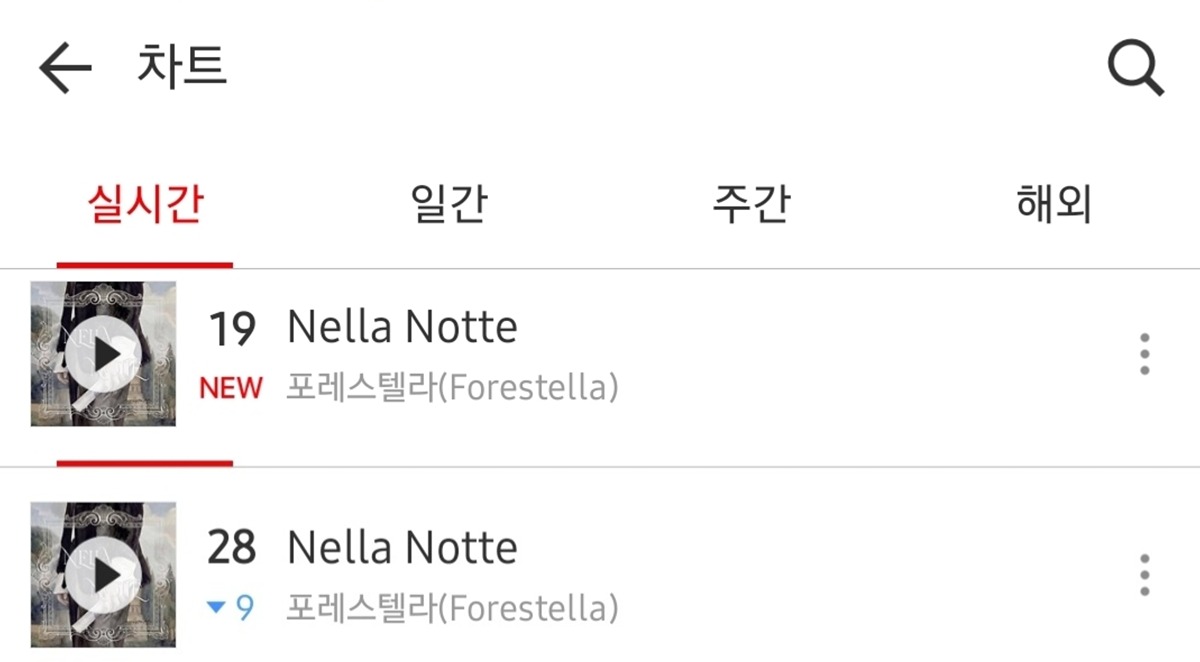
Task: Open search with the magnifier icon
Action: pyautogui.click(x=1135, y=69)
